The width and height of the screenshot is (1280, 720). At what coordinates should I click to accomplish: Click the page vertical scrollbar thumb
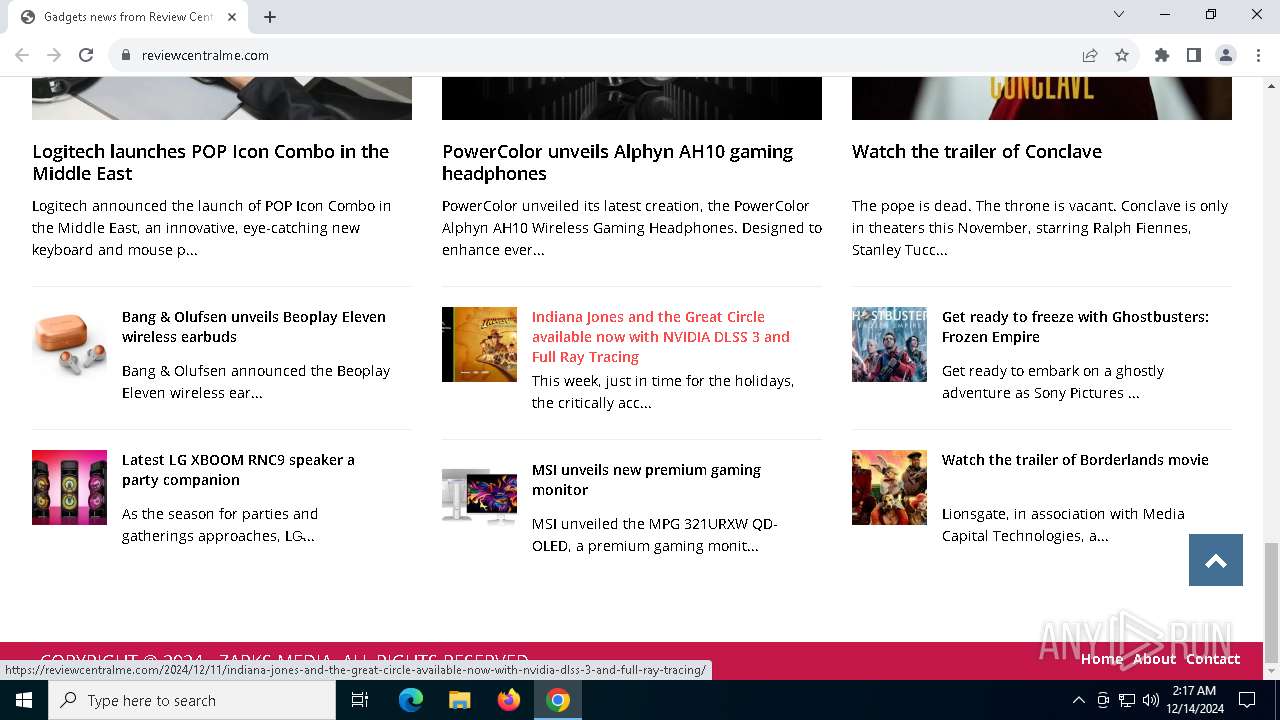click(1271, 602)
